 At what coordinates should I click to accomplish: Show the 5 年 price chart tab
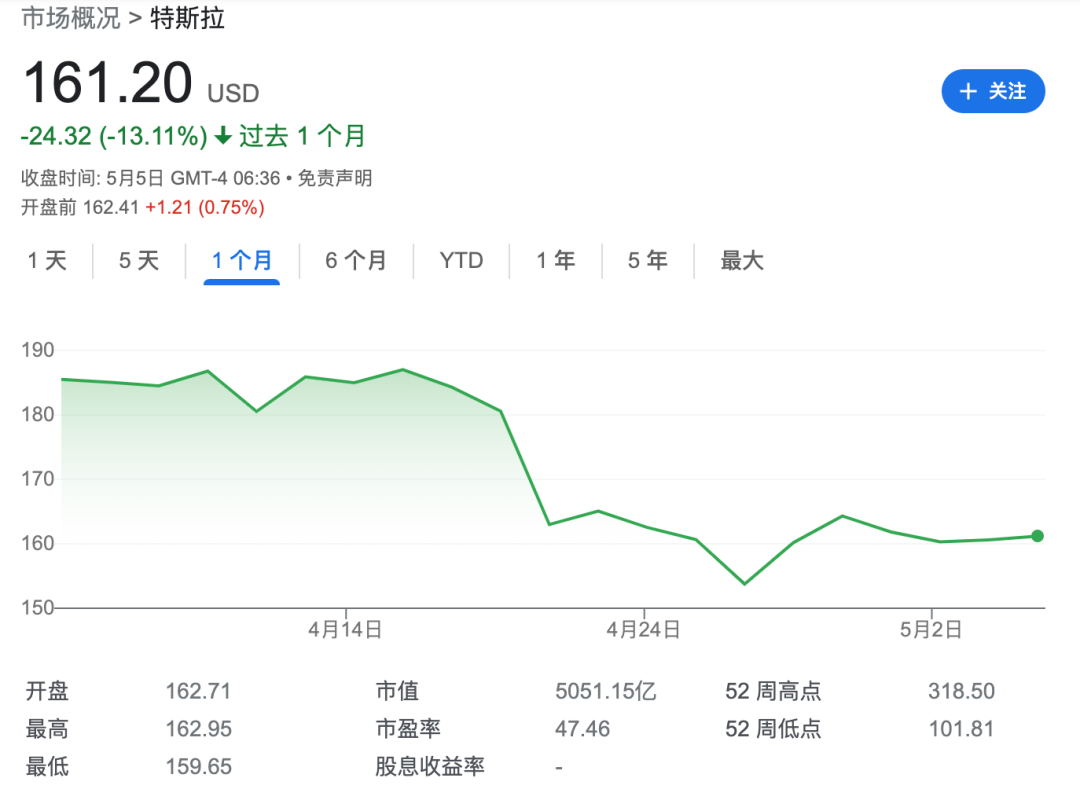(x=647, y=260)
